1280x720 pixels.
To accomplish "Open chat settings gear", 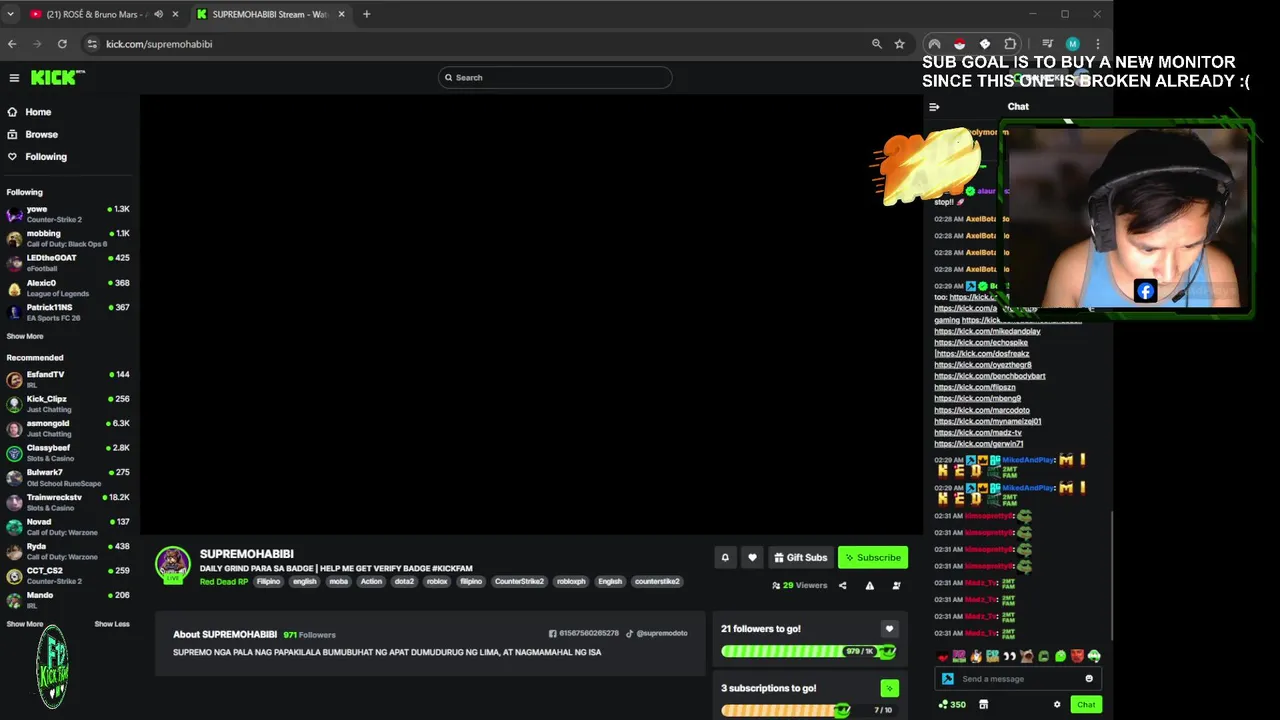I will [x=1057, y=705].
